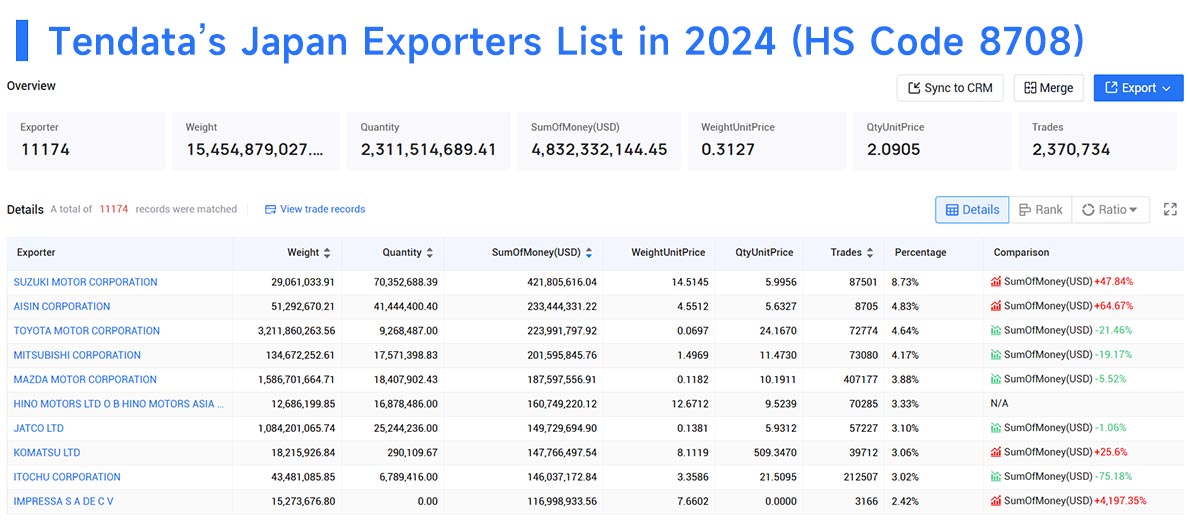Click the Trades overview card showing 2,370,734
Screen dimensions: 1190x522
point(1100,141)
